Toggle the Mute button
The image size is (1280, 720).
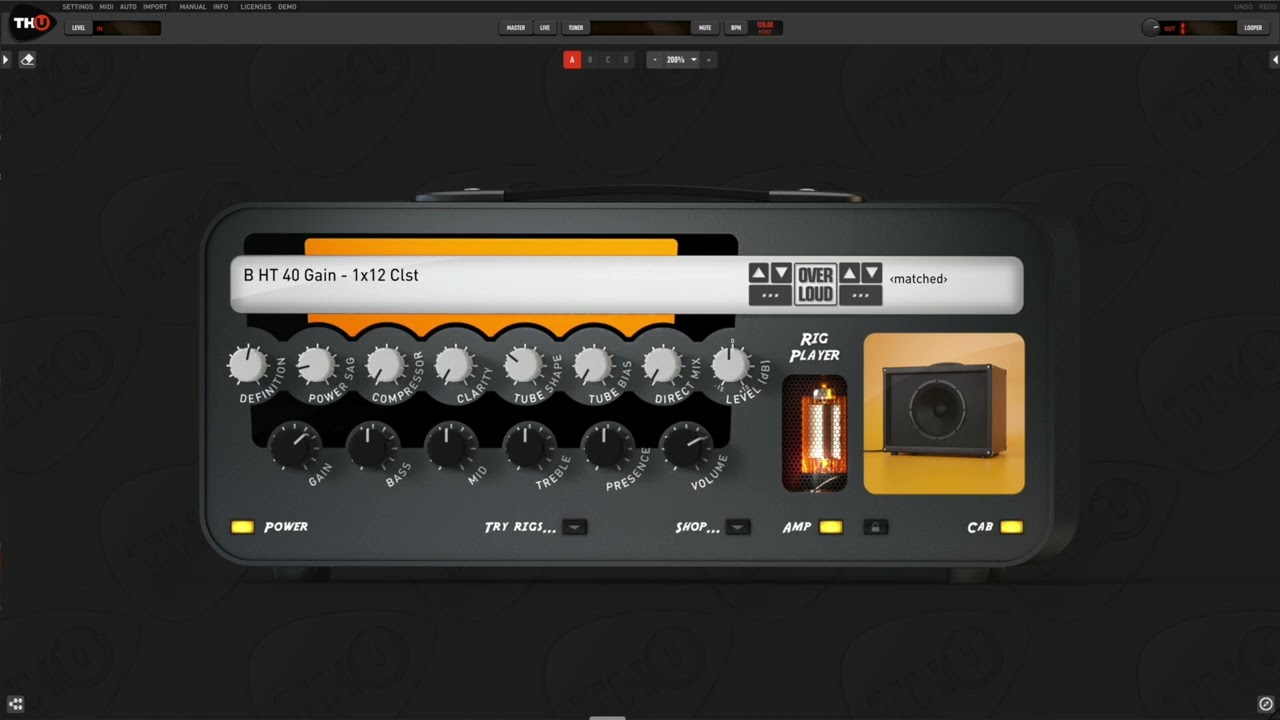click(x=705, y=28)
